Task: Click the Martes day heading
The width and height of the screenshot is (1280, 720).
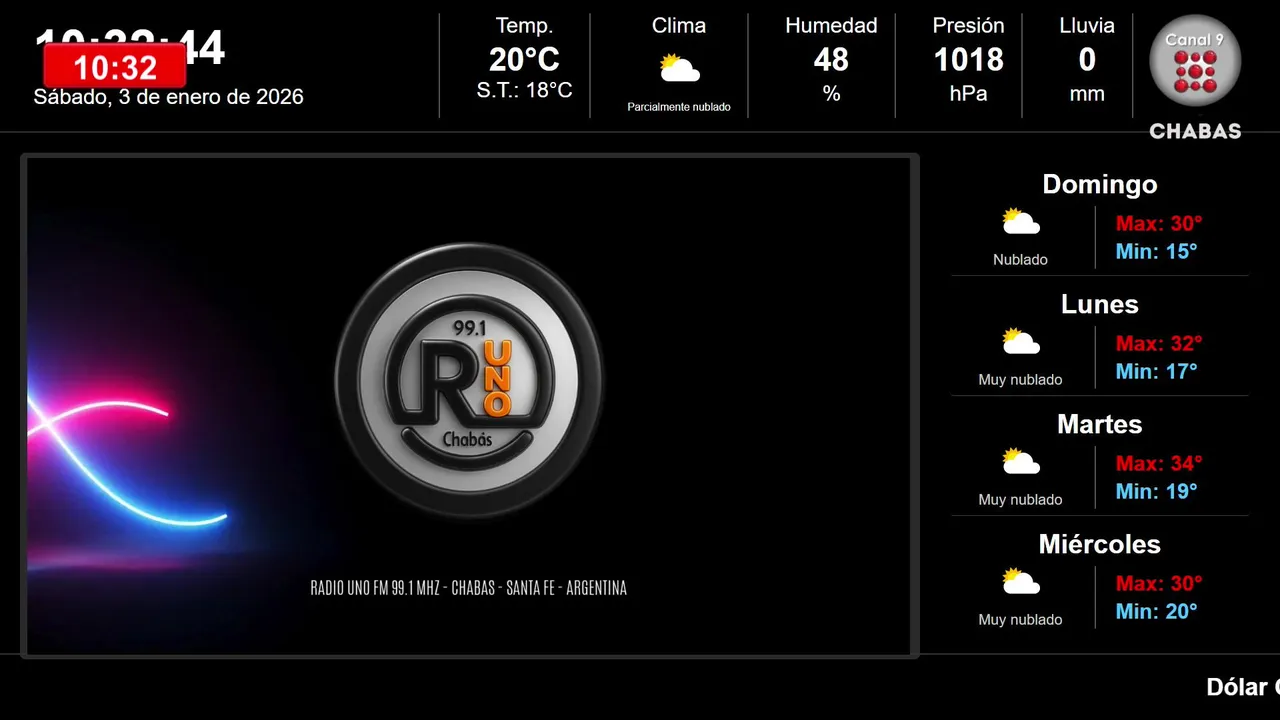Action: pyautogui.click(x=1100, y=424)
